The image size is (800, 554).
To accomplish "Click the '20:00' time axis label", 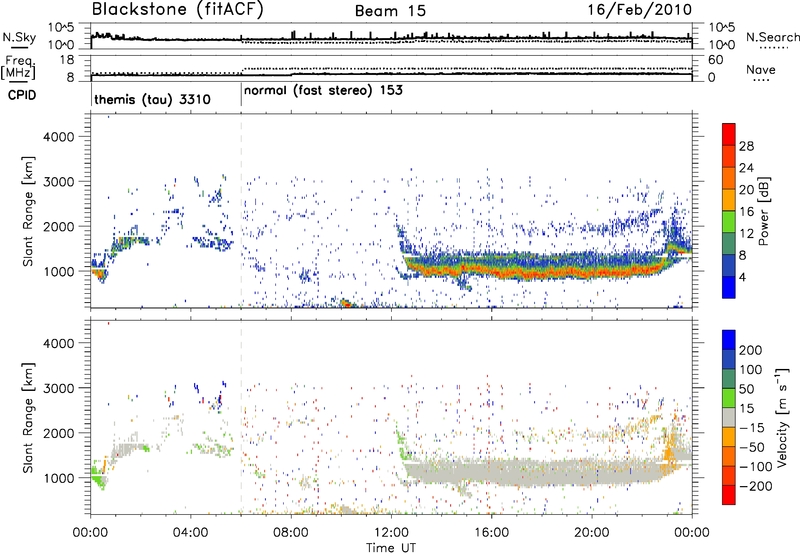I will click(591, 533).
